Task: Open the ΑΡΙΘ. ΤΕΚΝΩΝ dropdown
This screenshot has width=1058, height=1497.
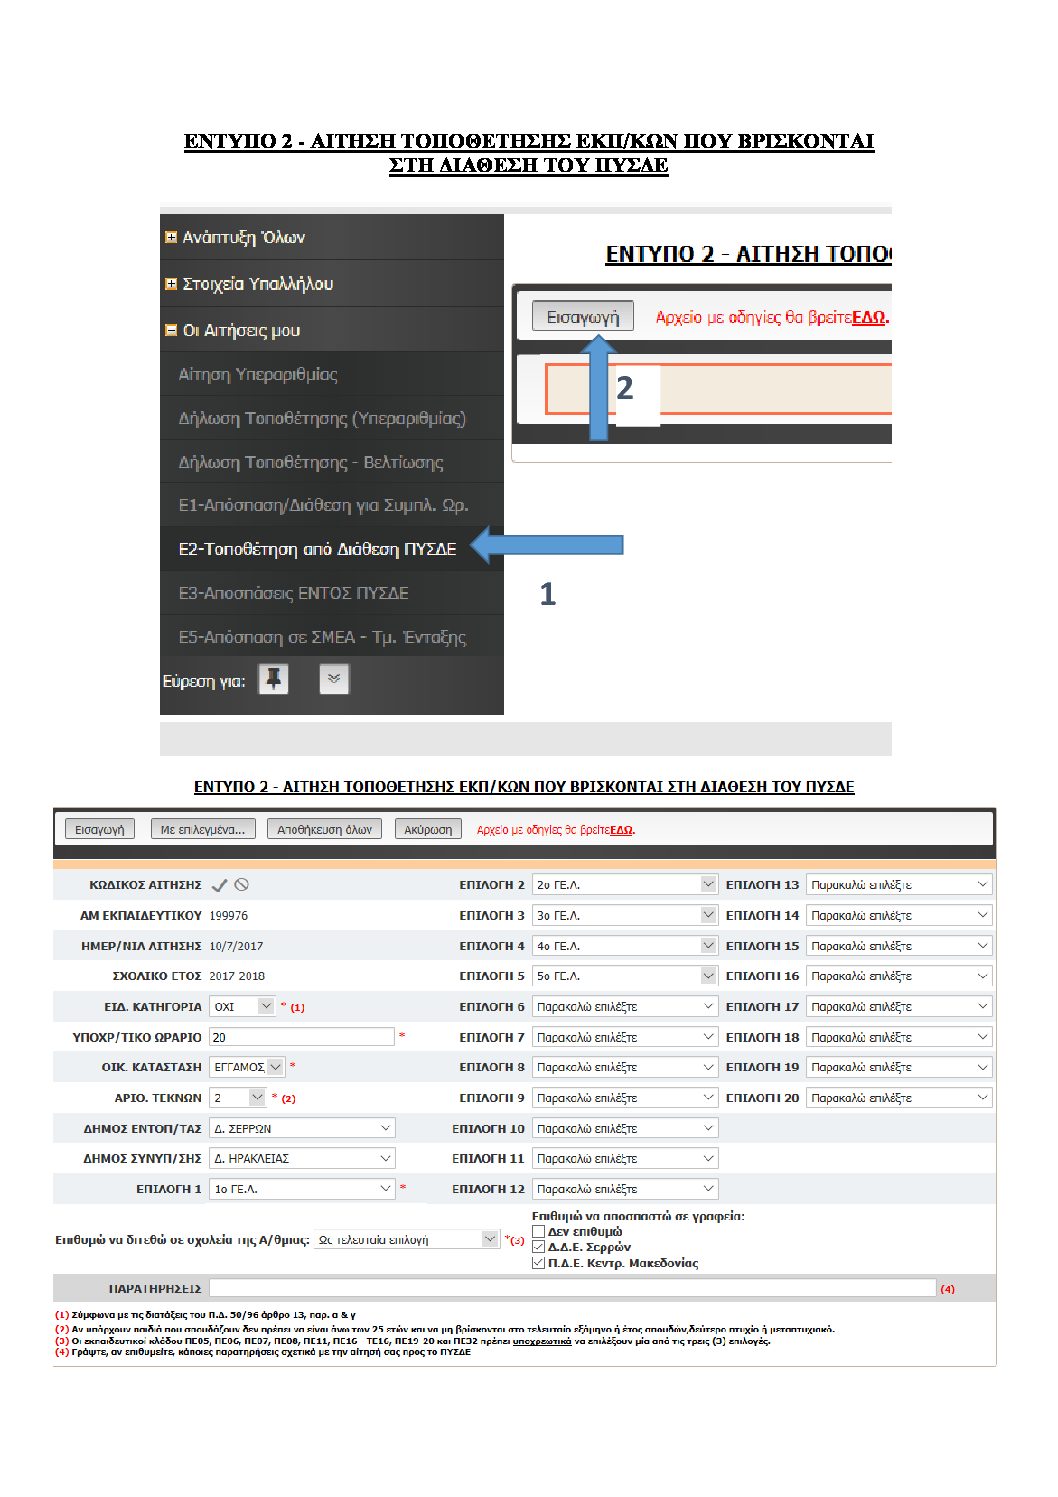Action: click(238, 1098)
